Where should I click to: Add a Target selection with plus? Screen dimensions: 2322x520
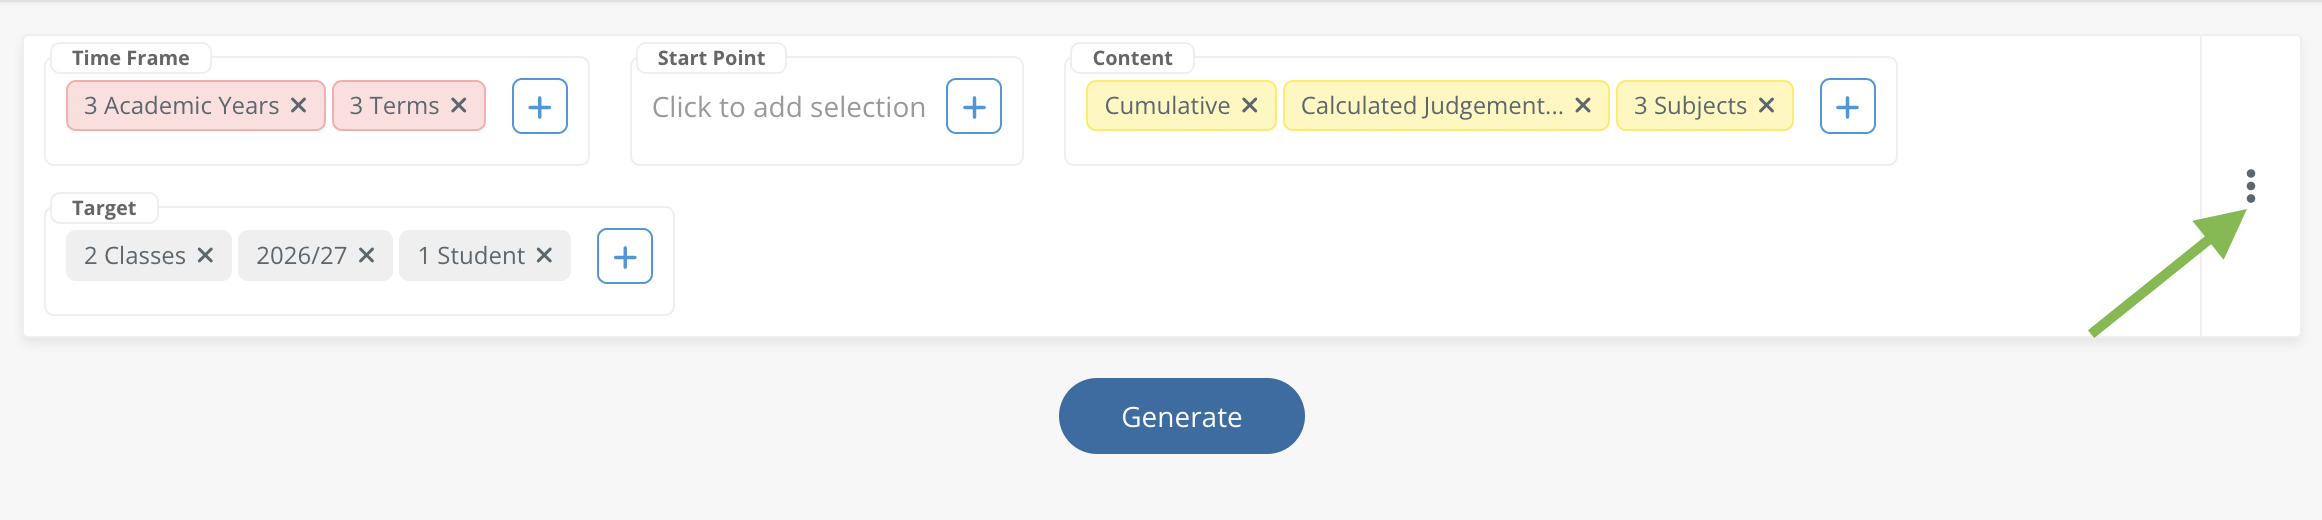625,256
